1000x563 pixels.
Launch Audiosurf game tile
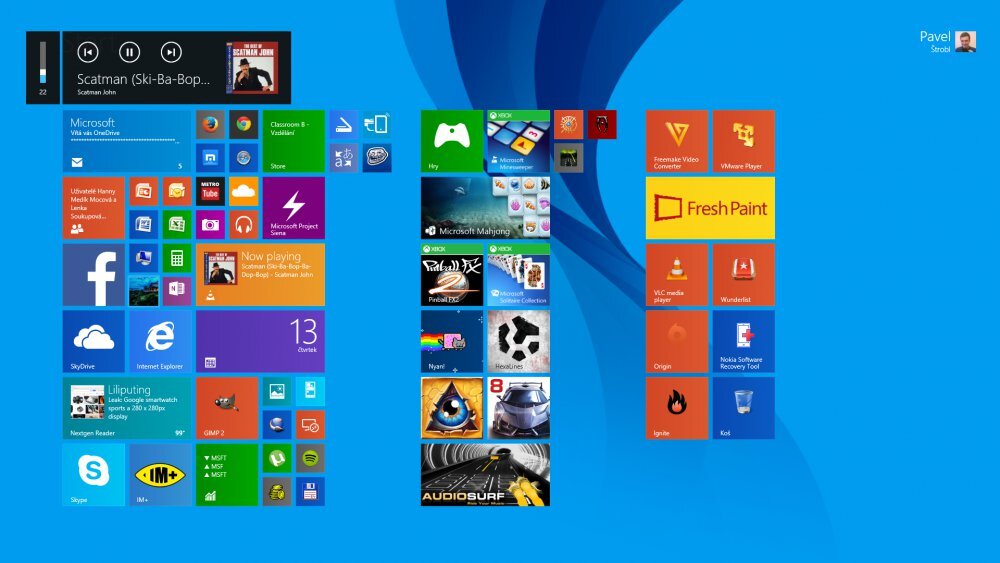[x=485, y=475]
